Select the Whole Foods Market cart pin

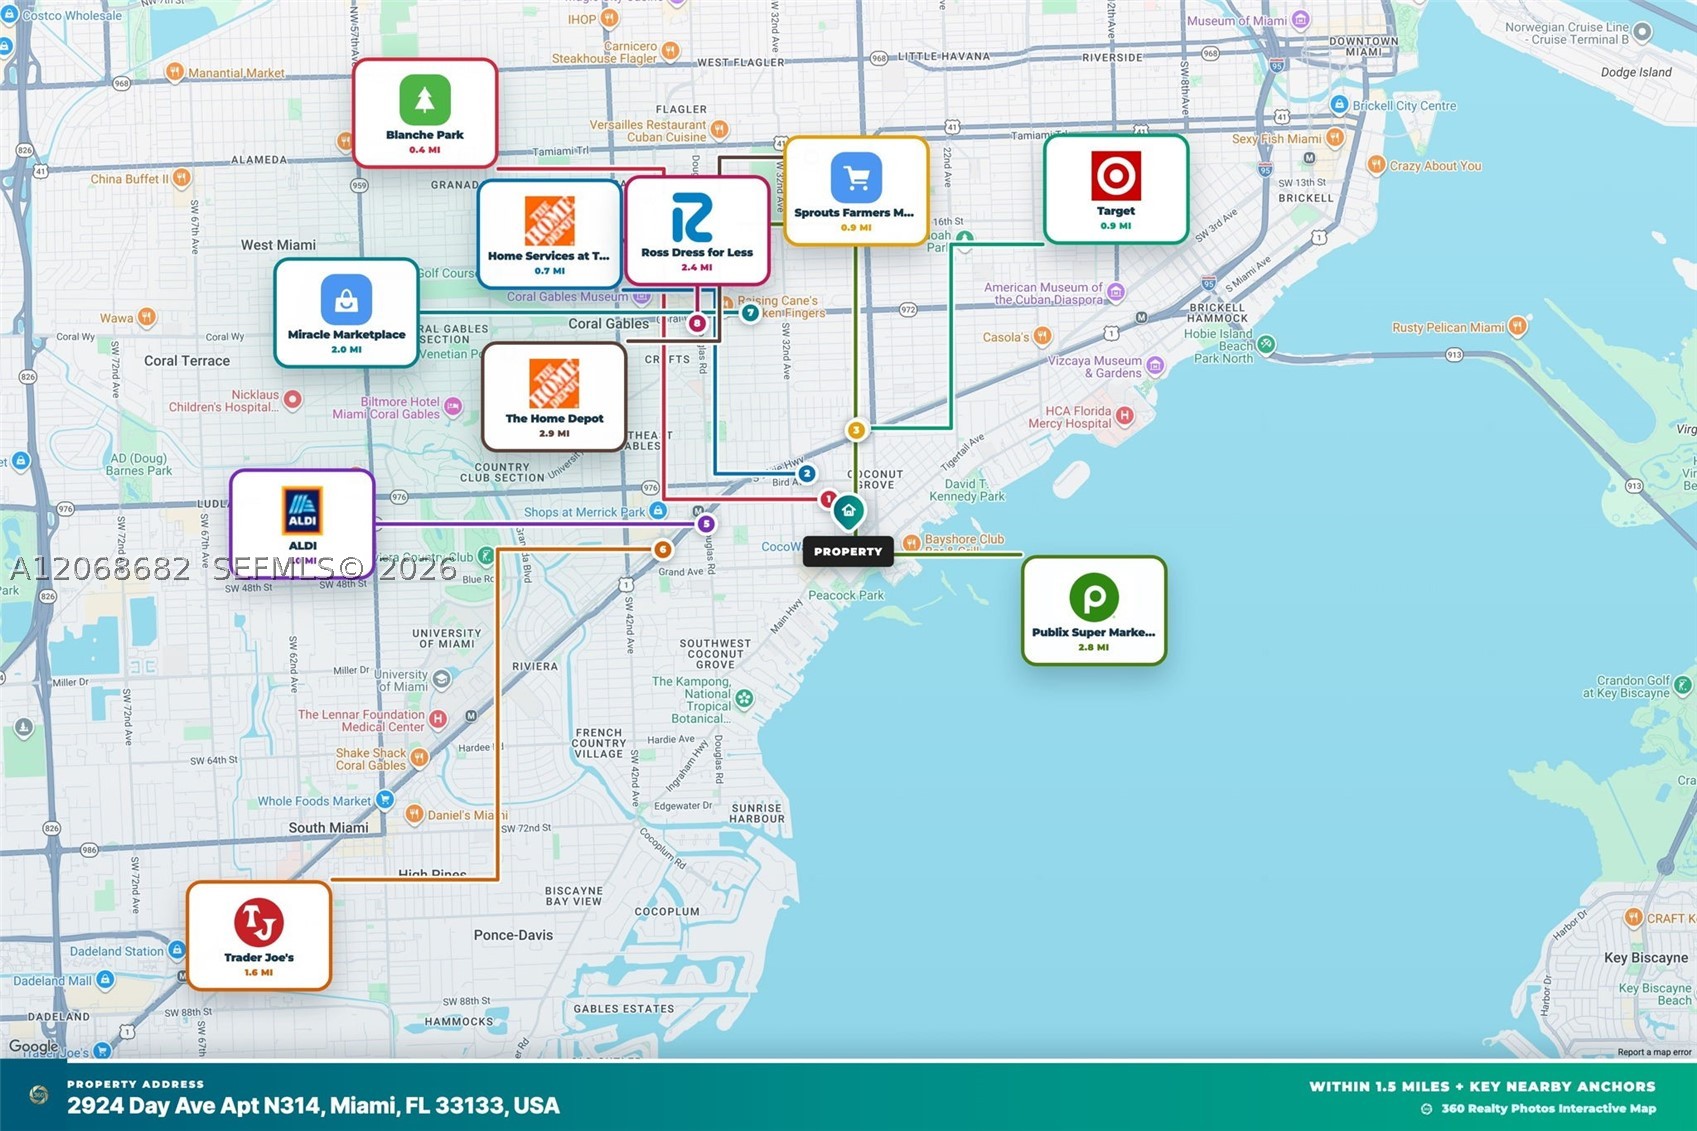[x=384, y=800]
